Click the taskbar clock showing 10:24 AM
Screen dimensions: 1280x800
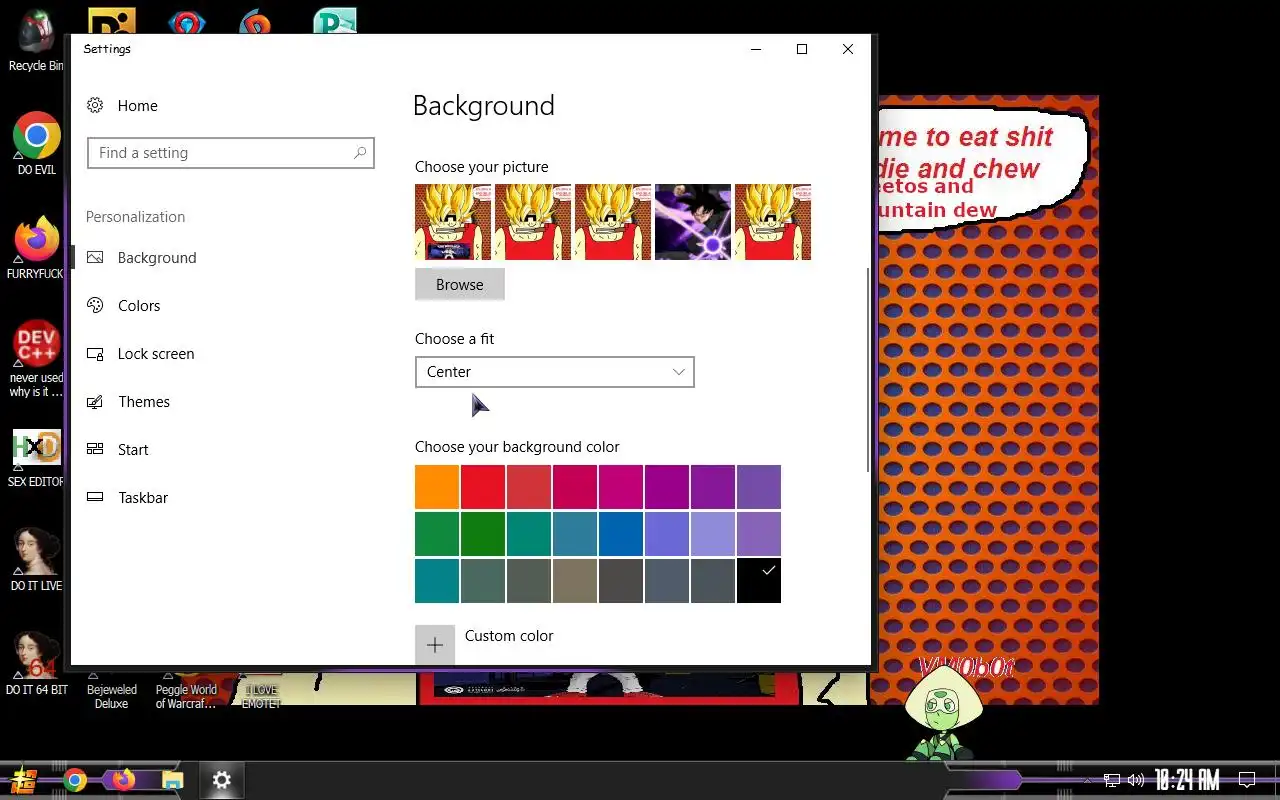click(1187, 780)
